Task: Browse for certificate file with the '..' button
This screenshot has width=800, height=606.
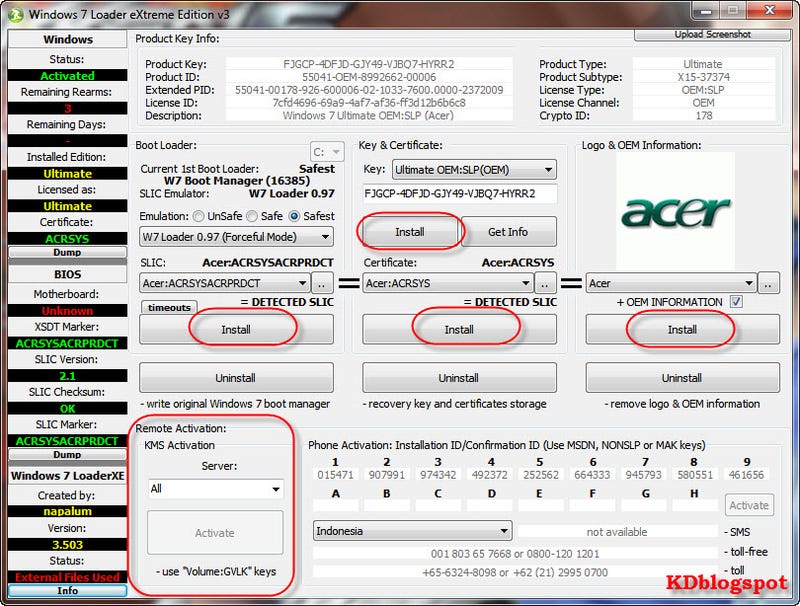Action: coord(545,283)
